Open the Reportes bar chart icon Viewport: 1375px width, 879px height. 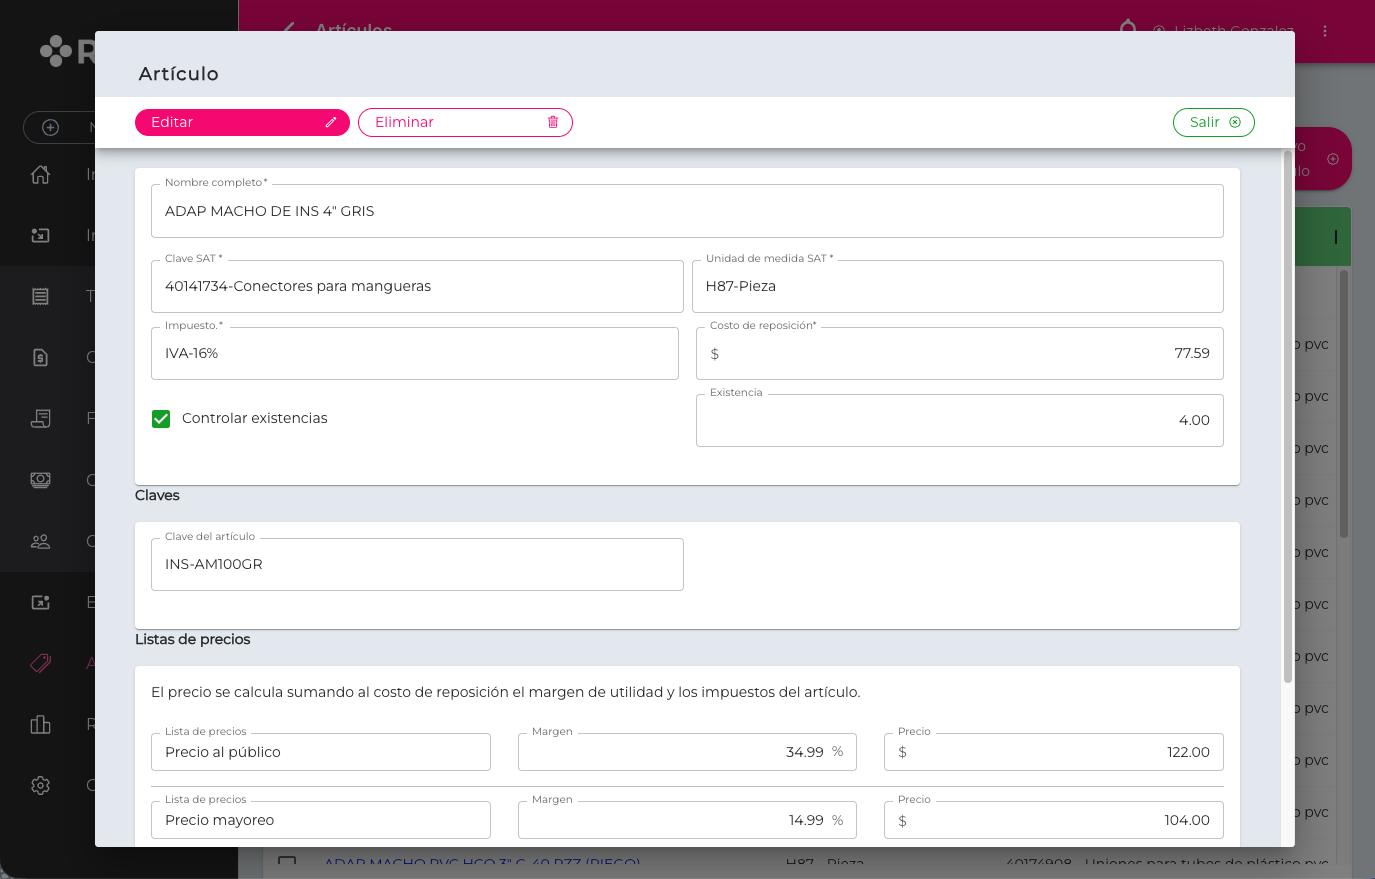pyautogui.click(x=40, y=724)
